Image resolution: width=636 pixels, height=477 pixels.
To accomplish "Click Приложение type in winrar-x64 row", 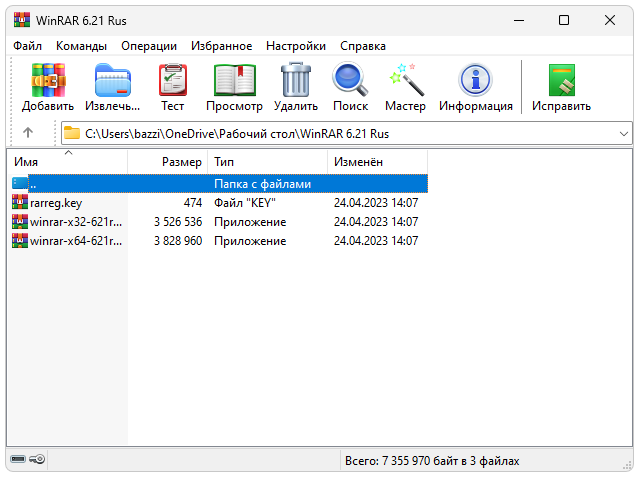I will pyautogui.click(x=250, y=241).
